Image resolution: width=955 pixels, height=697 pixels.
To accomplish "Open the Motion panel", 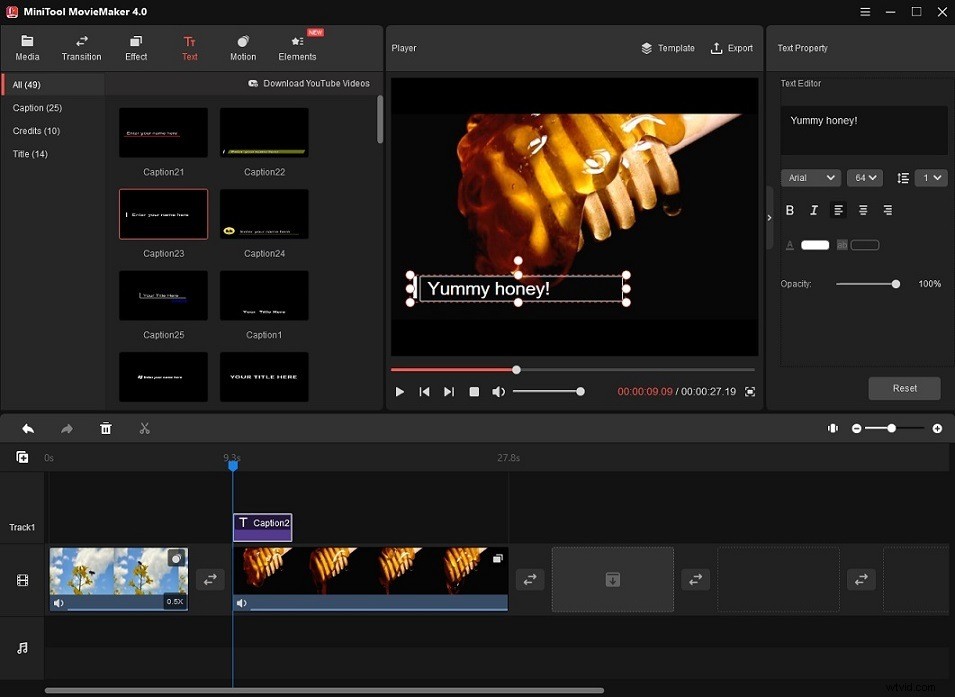I will 242,47.
